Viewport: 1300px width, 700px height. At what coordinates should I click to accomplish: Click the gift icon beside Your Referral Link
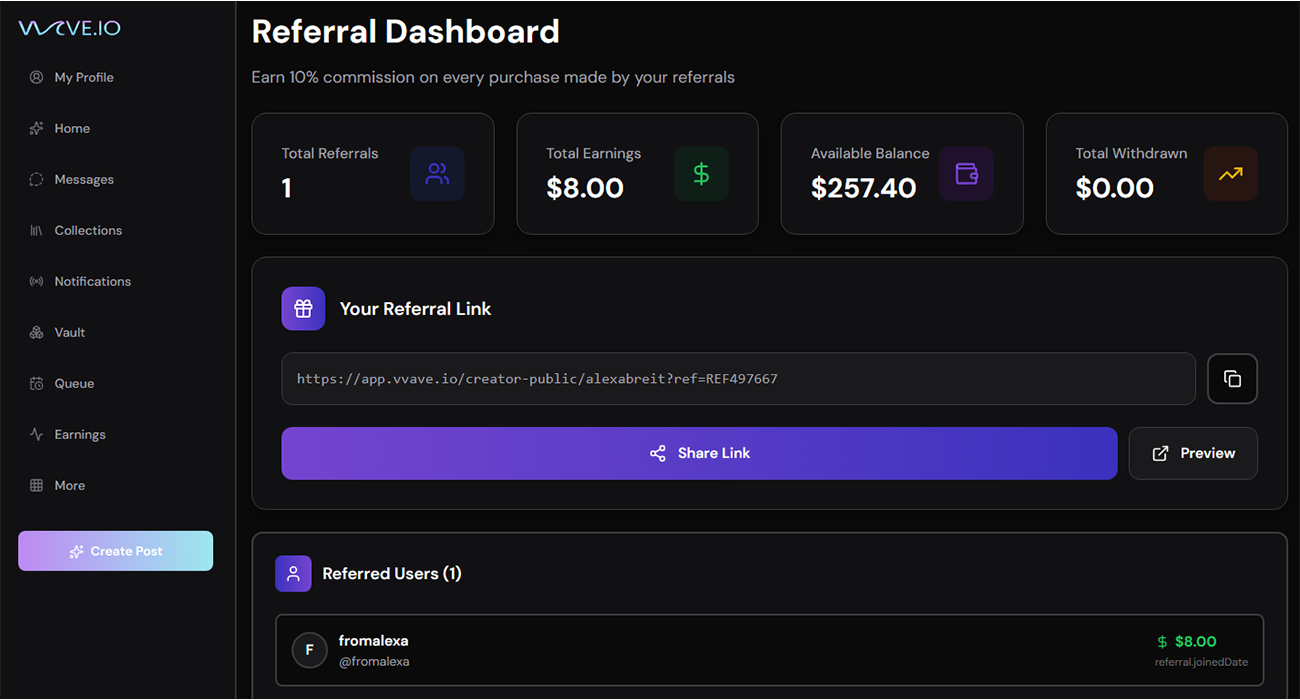[x=303, y=309]
